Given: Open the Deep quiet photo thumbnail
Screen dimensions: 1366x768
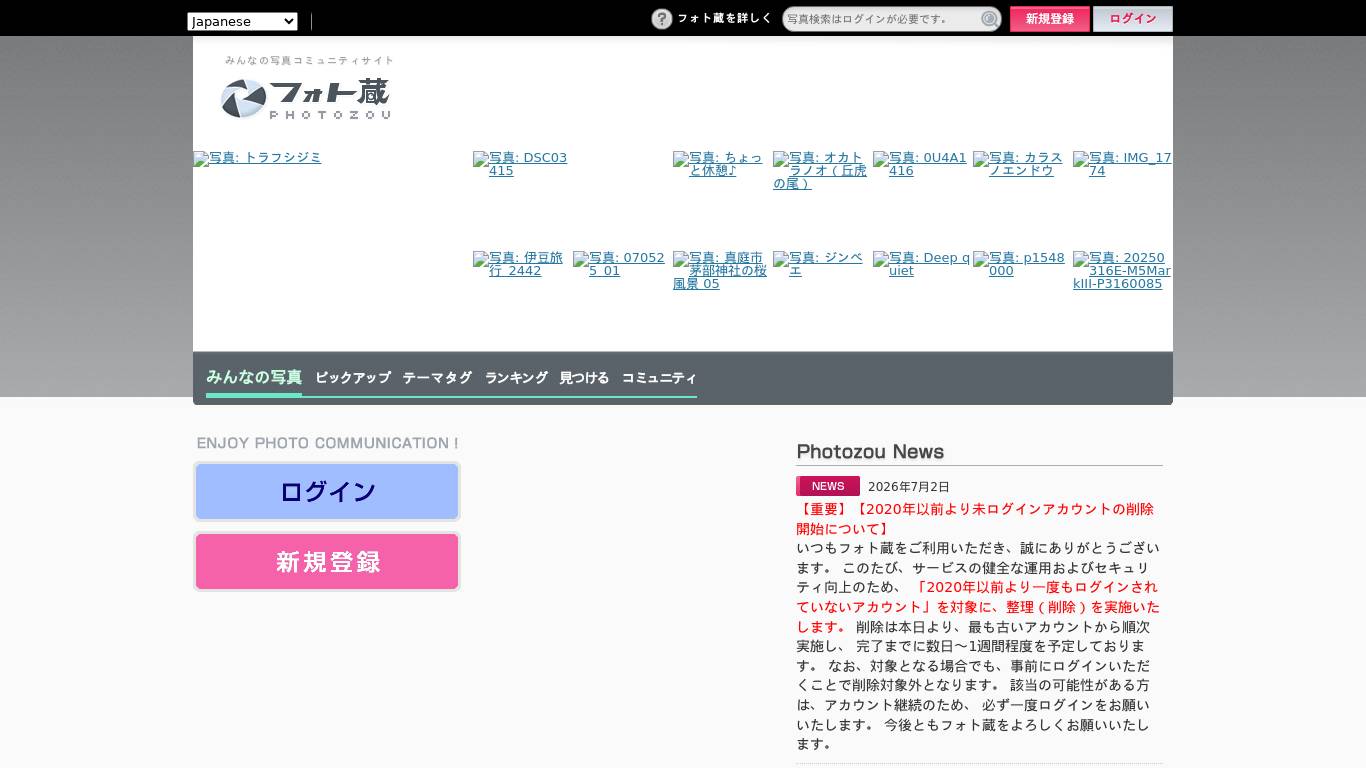Looking at the screenshot, I should [x=920, y=264].
